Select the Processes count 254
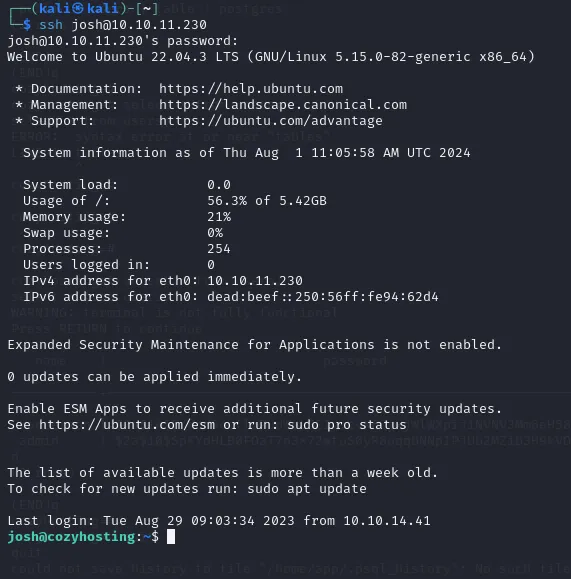Viewport: 571px width, 579px height. (x=219, y=249)
